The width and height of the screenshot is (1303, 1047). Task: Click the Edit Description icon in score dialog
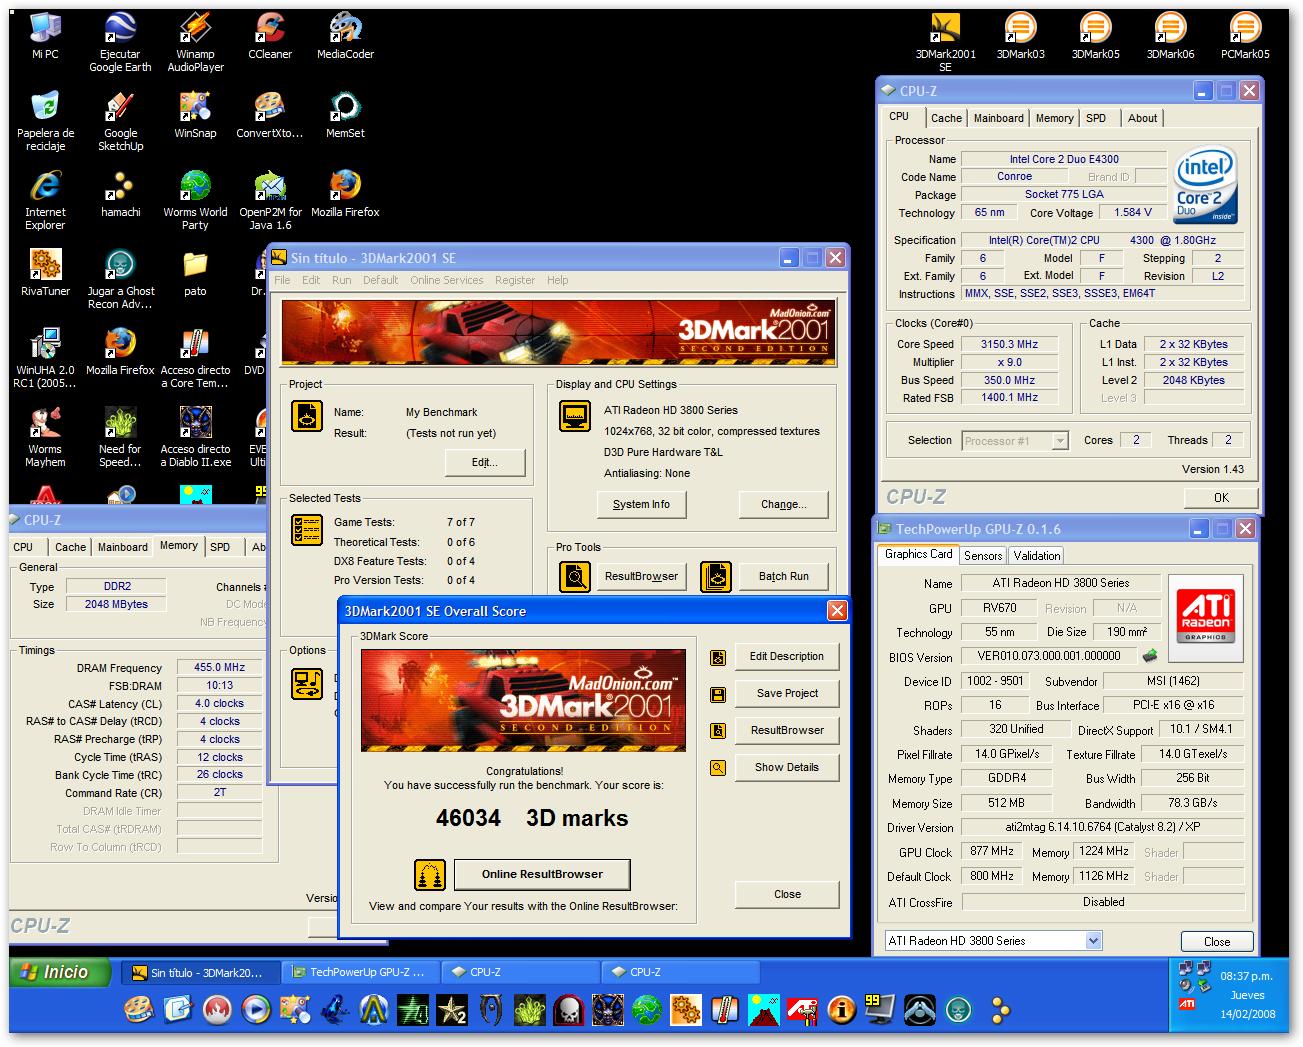pos(717,657)
